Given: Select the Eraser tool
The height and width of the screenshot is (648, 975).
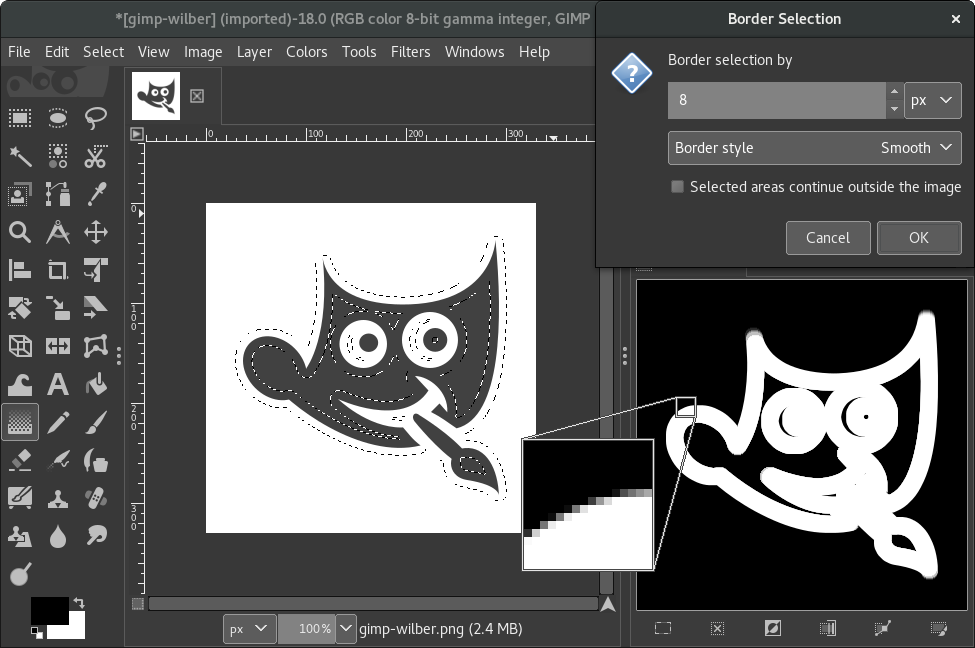Looking at the screenshot, I should point(20,461).
